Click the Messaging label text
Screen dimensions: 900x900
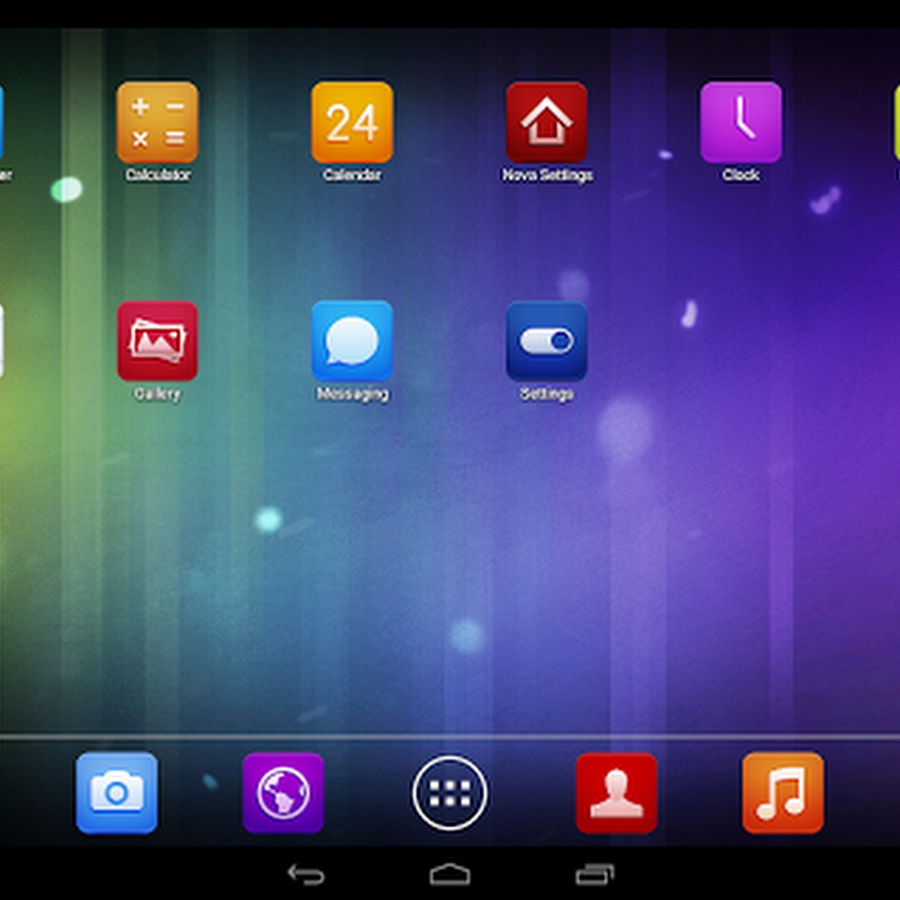click(352, 394)
